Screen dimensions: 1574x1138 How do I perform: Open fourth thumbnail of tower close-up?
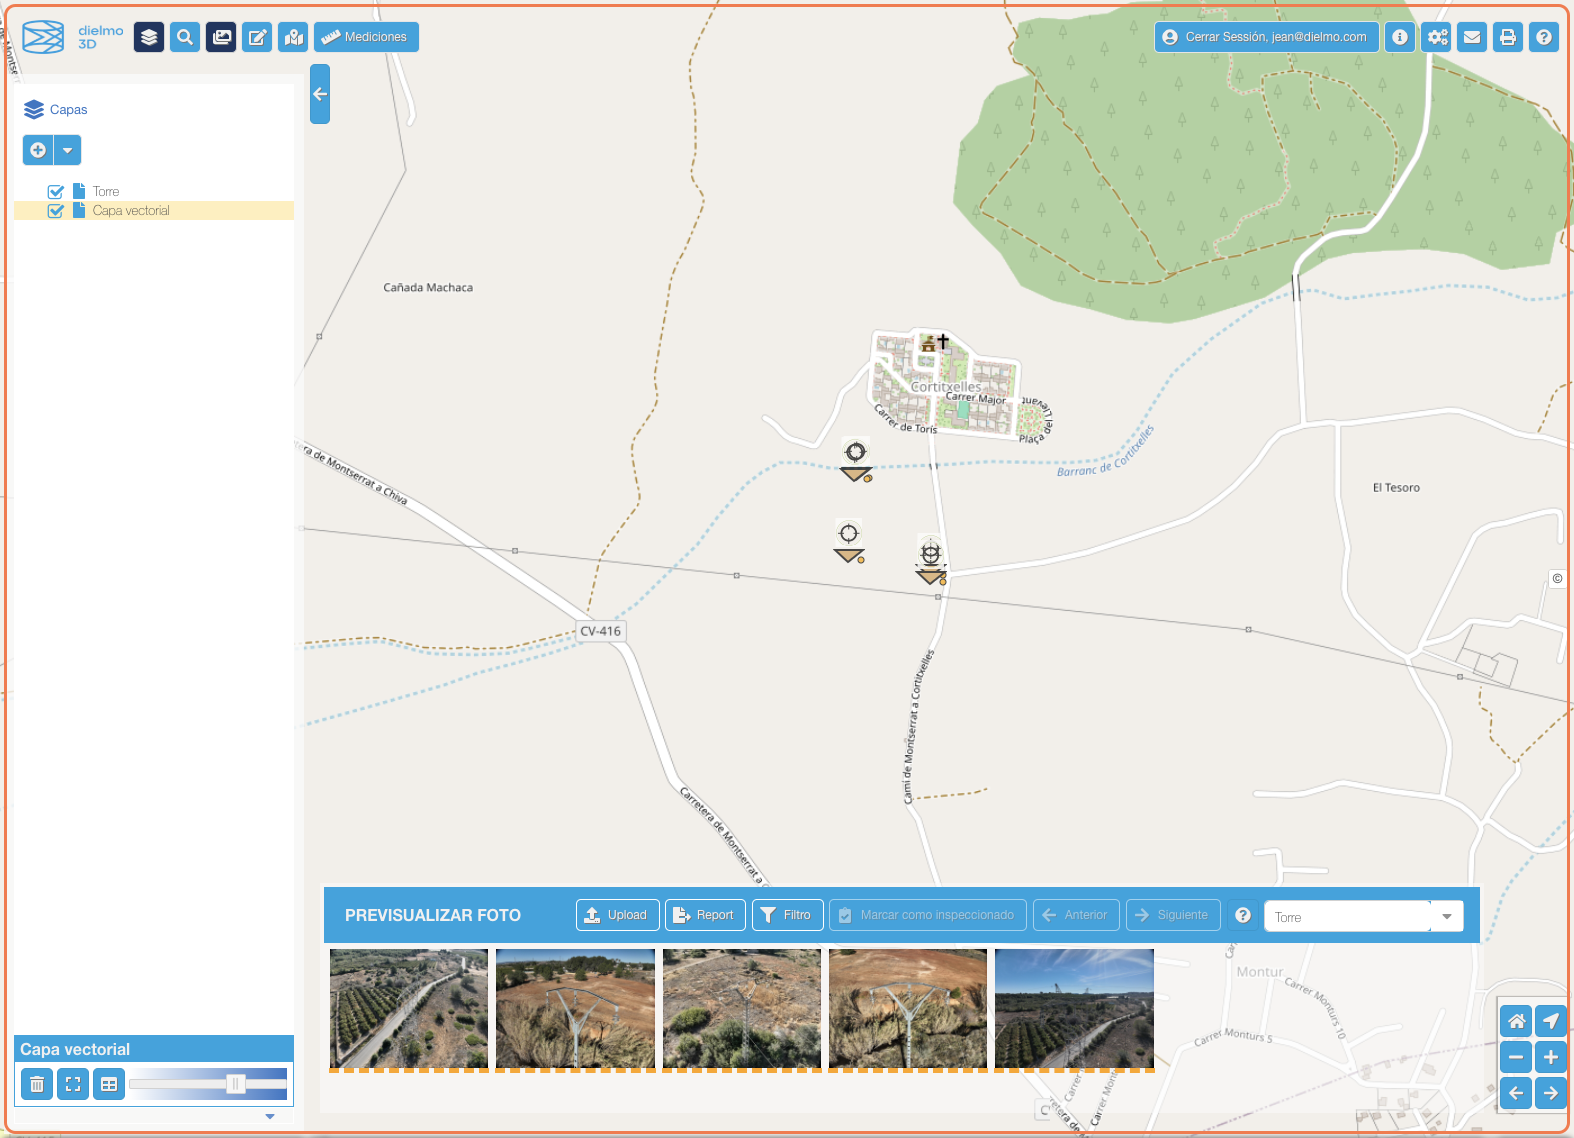[907, 1009]
